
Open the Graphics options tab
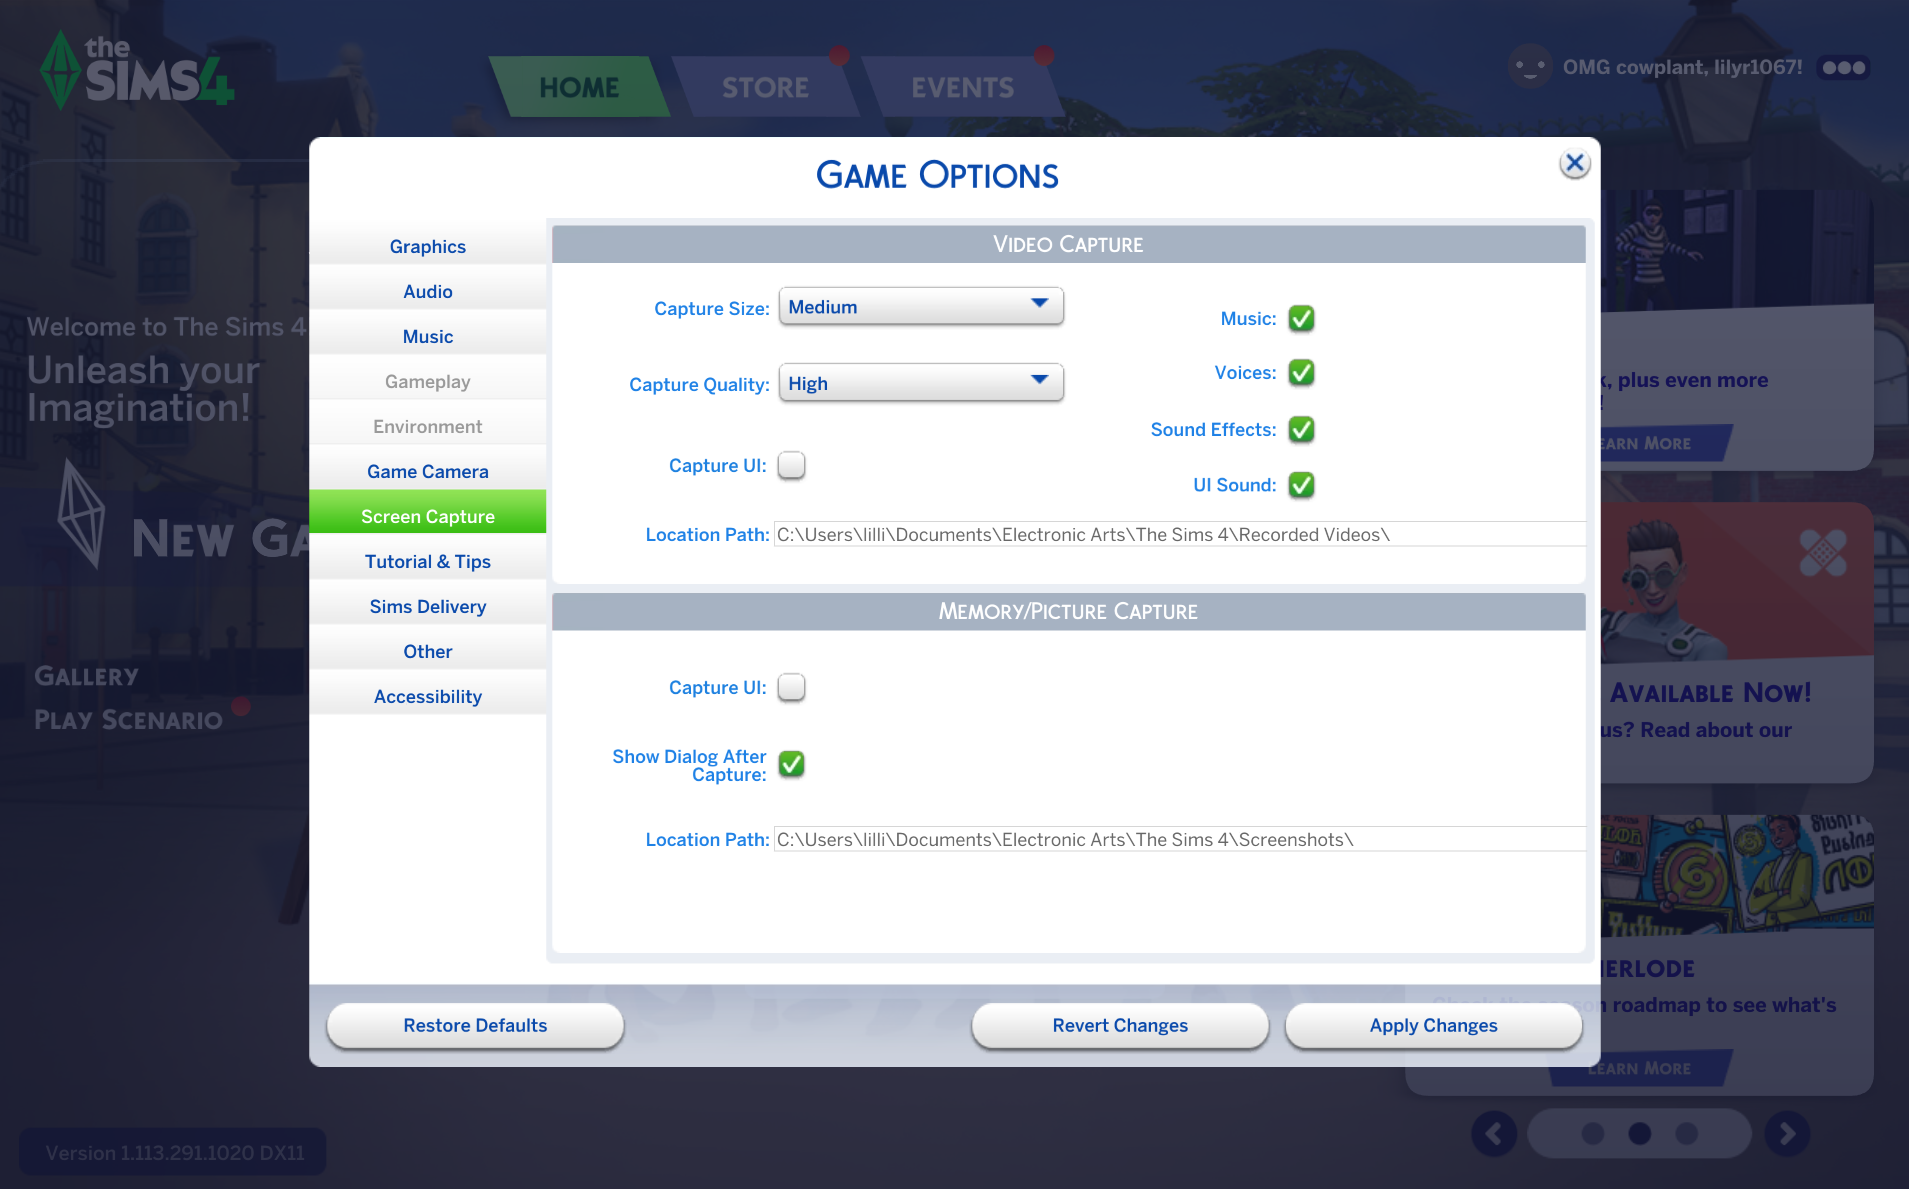427,246
